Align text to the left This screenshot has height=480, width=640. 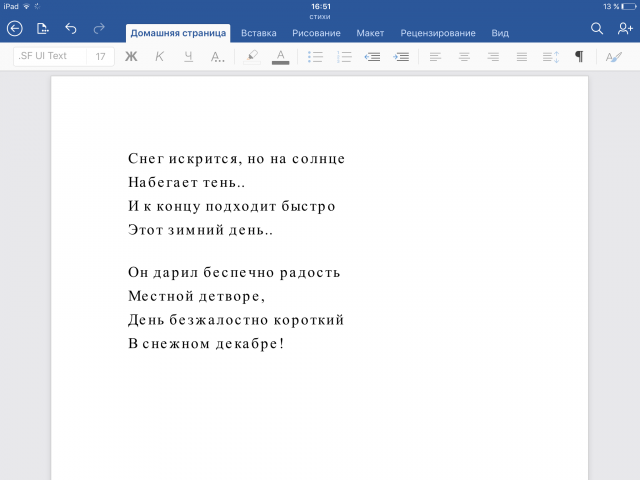436,56
